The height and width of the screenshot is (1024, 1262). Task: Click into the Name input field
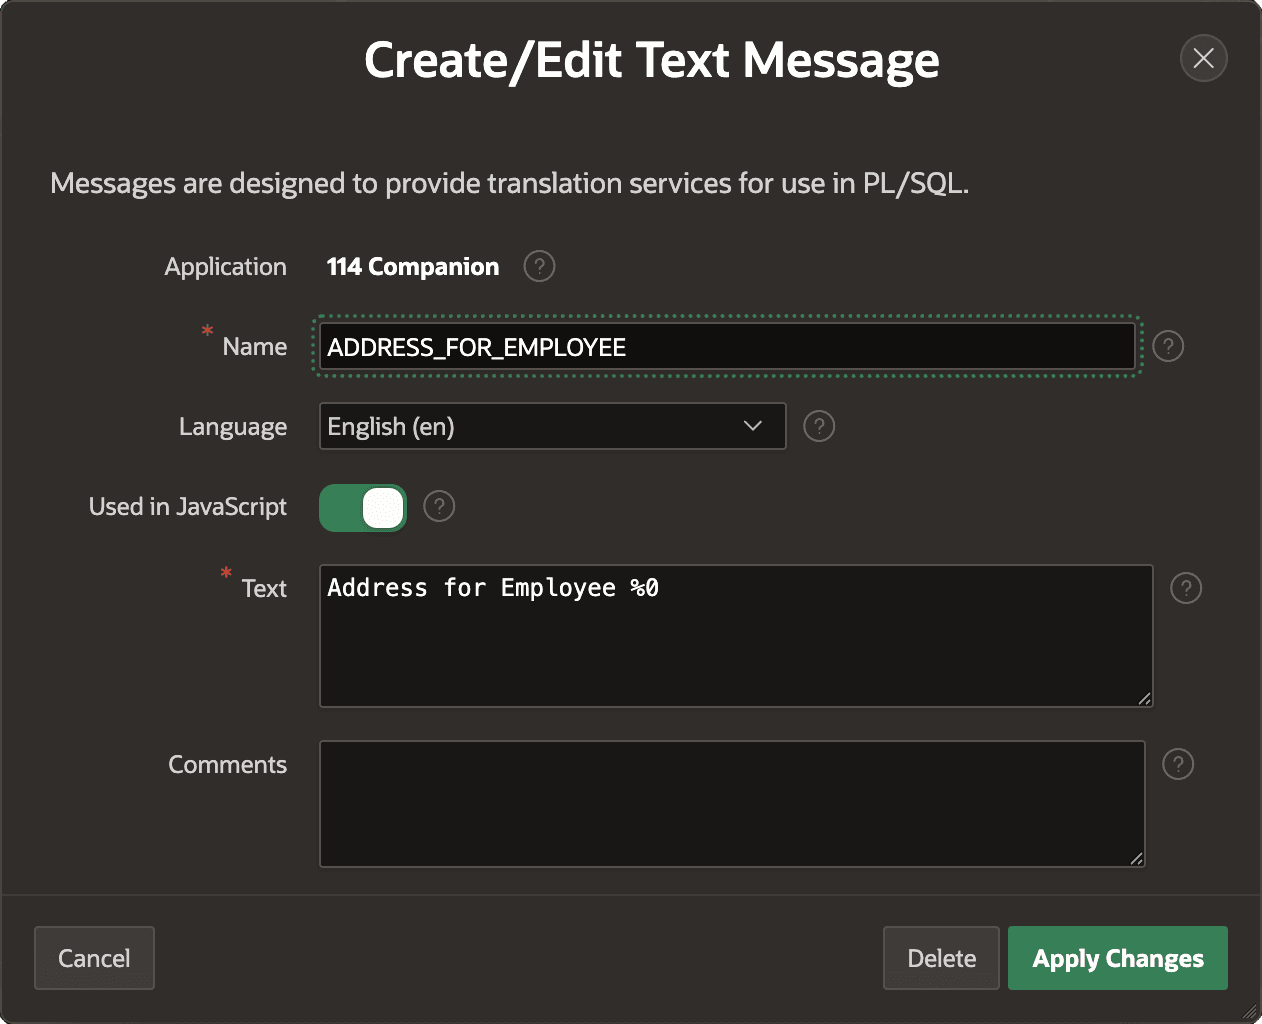(727, 346)
